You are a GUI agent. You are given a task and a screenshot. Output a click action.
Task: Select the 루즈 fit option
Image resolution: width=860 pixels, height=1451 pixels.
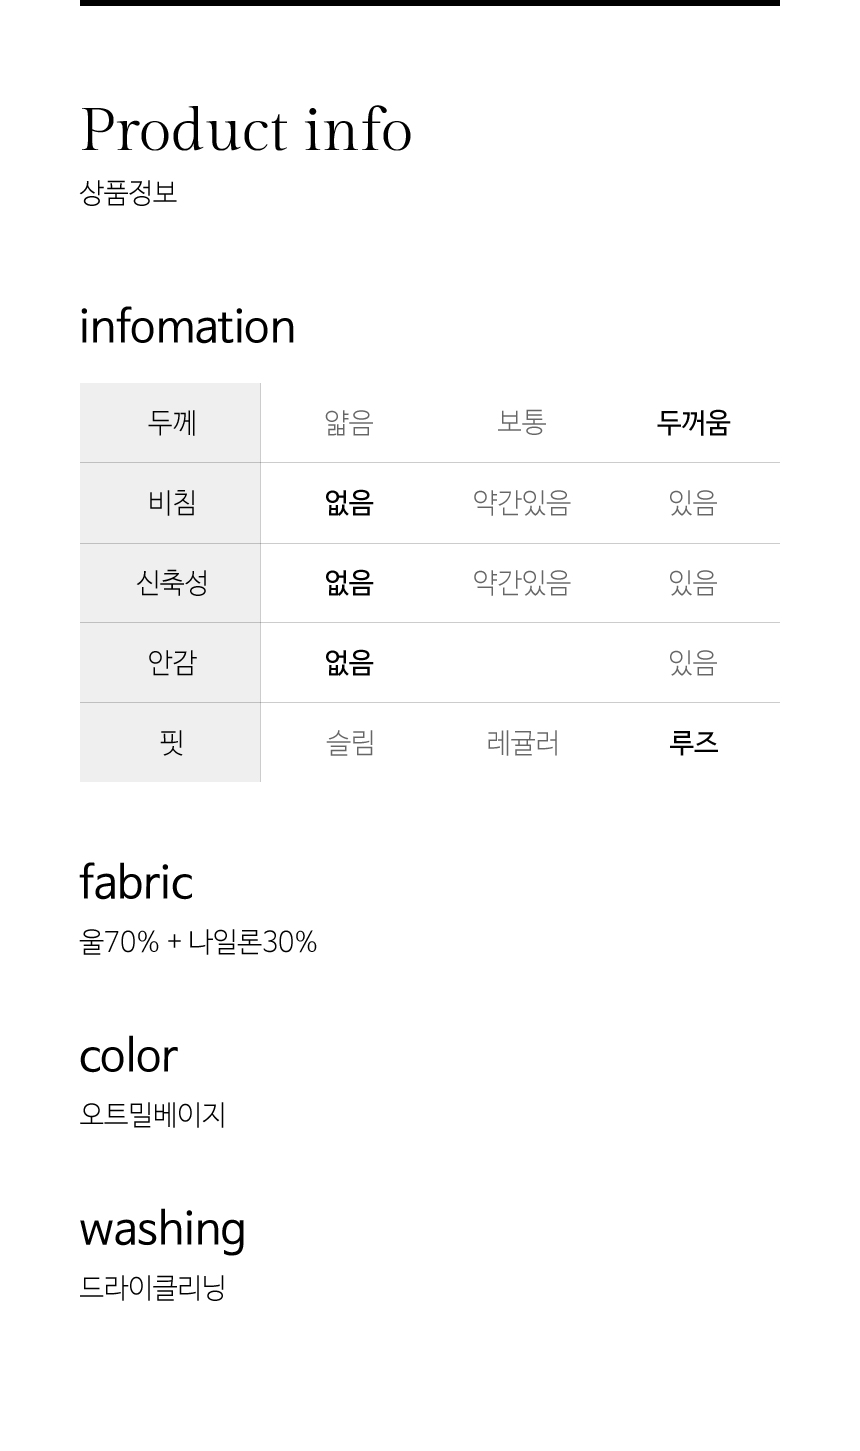(x=694, y=742)
